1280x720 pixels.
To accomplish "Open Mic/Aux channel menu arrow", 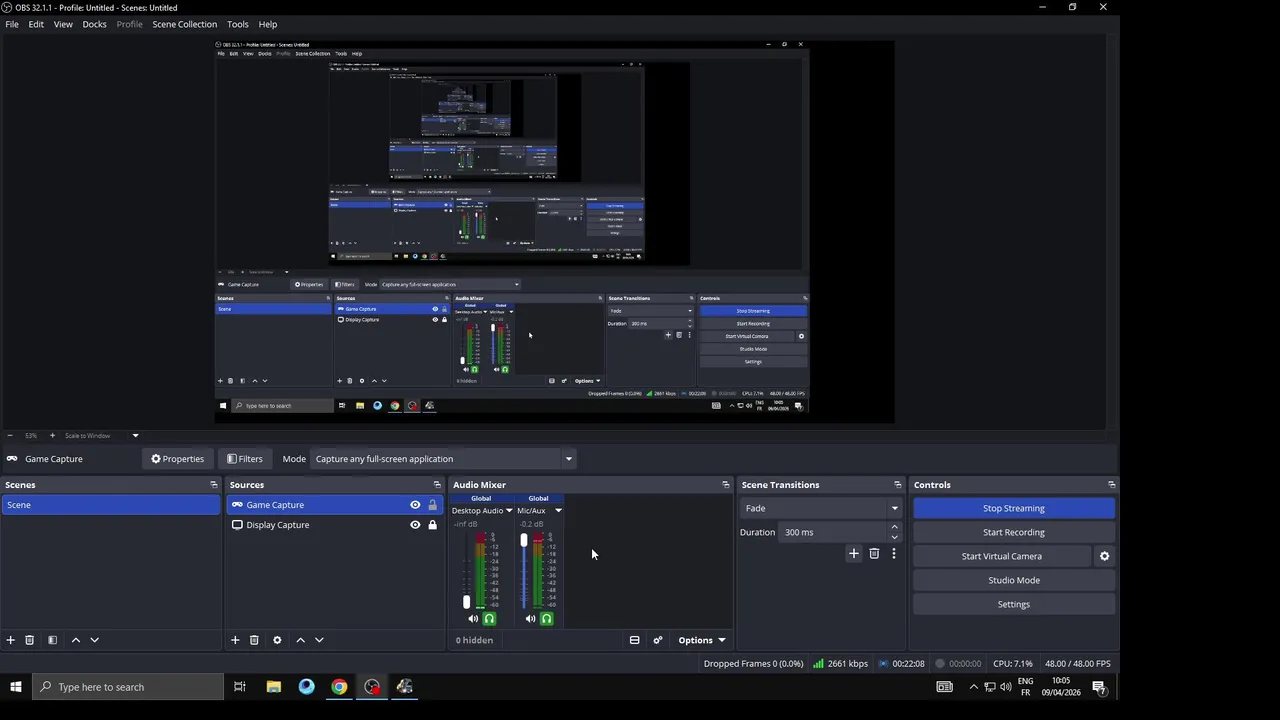I will click(558, 511).
